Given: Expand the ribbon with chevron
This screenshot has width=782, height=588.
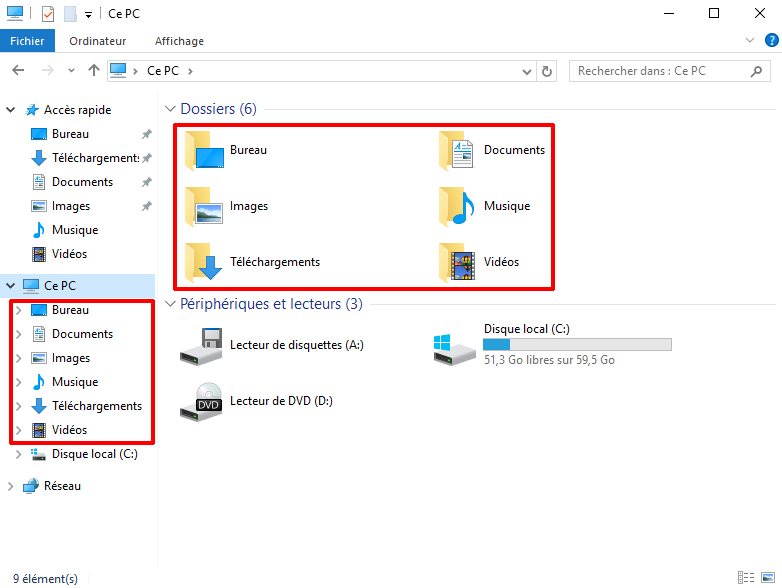Looking at the screenshot, I should pos(750,40).
